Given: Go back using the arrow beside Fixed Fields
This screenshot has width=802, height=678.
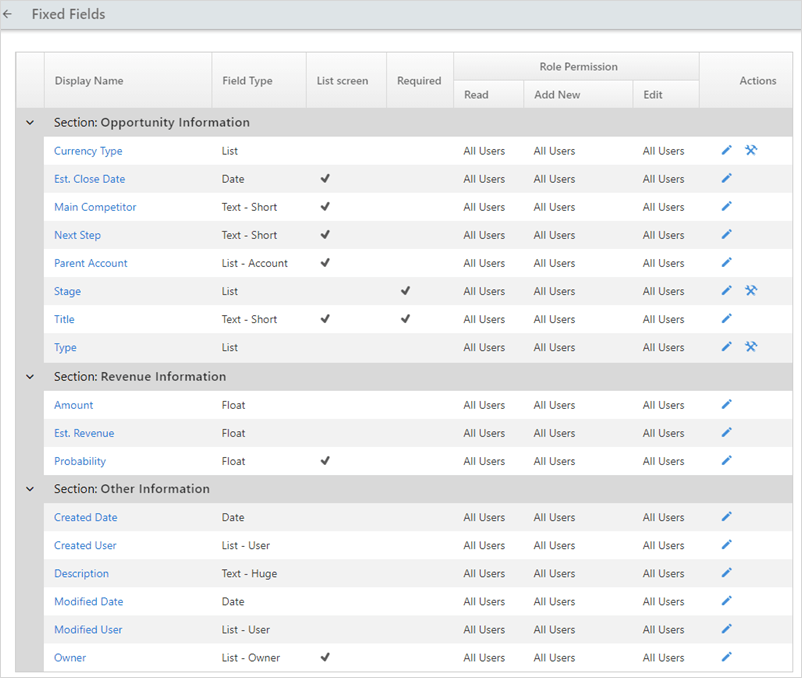Looking at the screenshot, I should (x=7, y=14).
